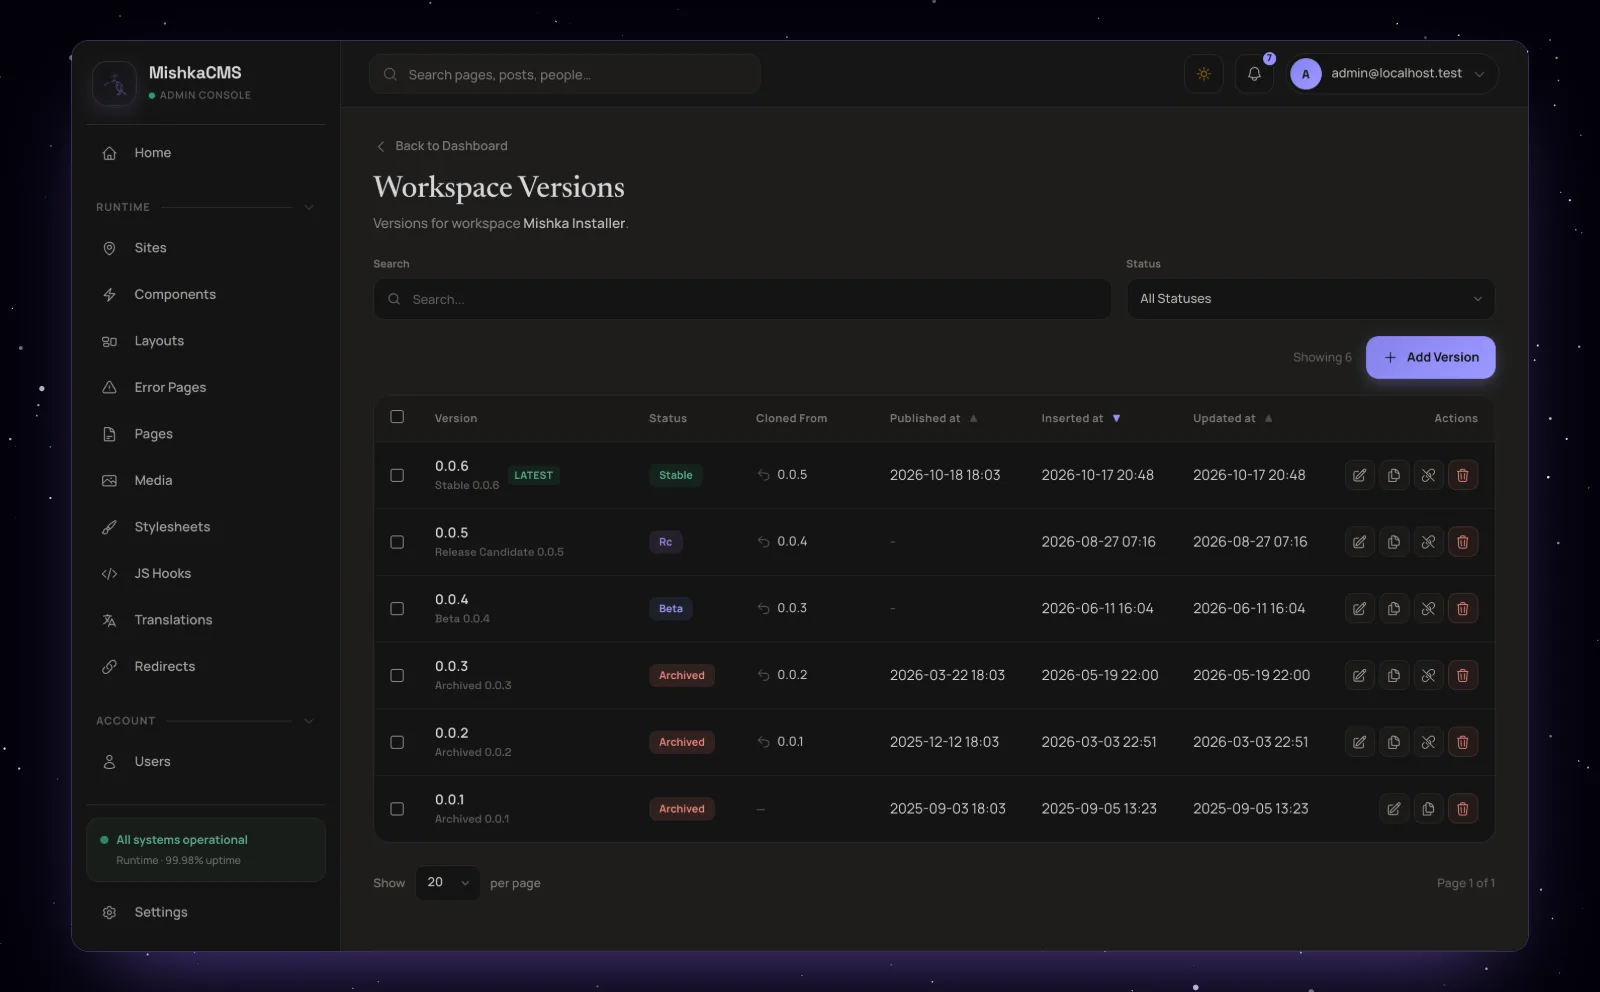This screenshot has width=1600, height=992.
Task: Click the MishkaCMS logo icon
Action: (x=115, y=83)
